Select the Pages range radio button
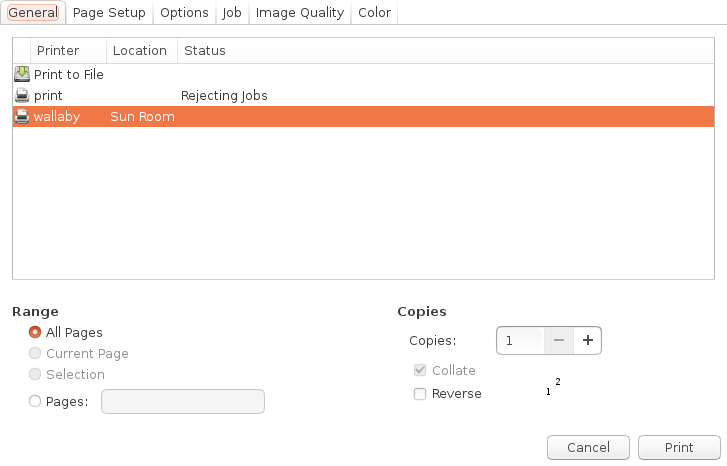727x466 pixels. point(35,401)
